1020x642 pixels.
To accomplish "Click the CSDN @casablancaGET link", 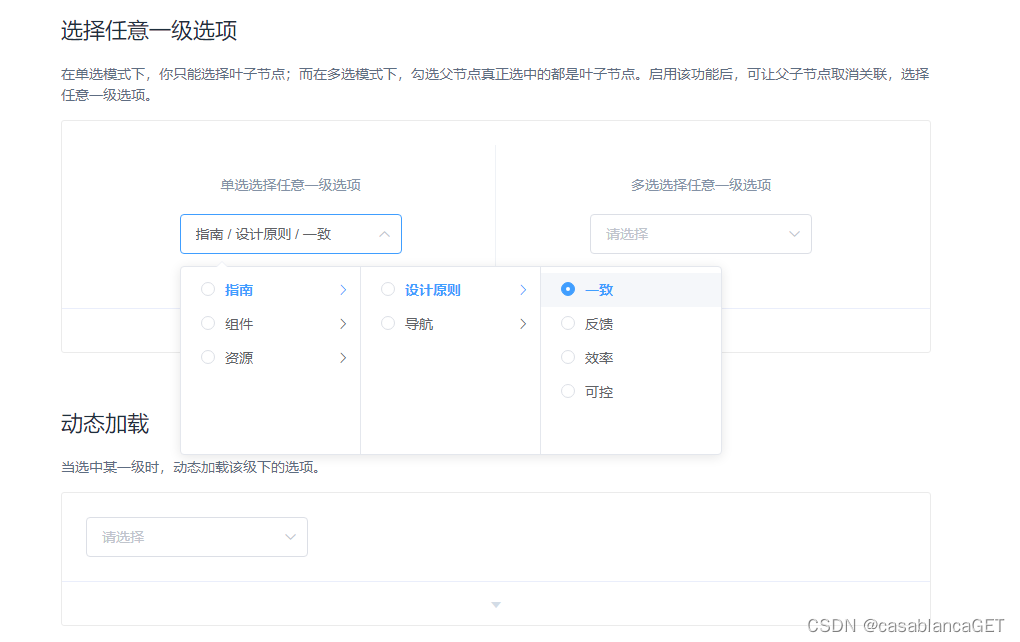I will click(905, 625).
